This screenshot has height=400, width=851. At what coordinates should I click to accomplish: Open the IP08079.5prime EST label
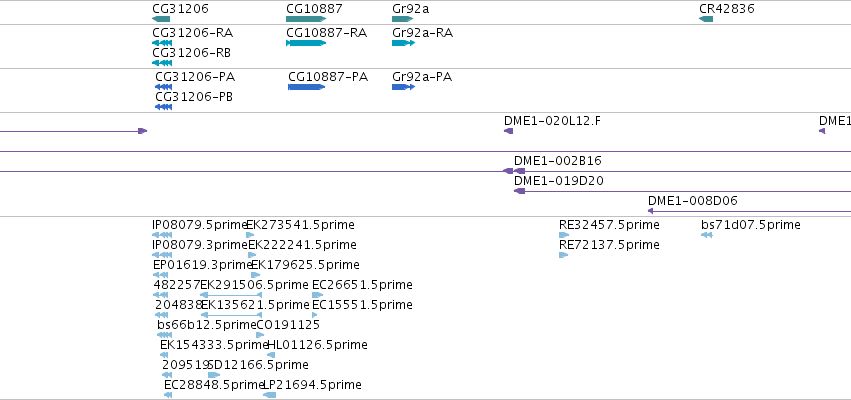[200, 225]
